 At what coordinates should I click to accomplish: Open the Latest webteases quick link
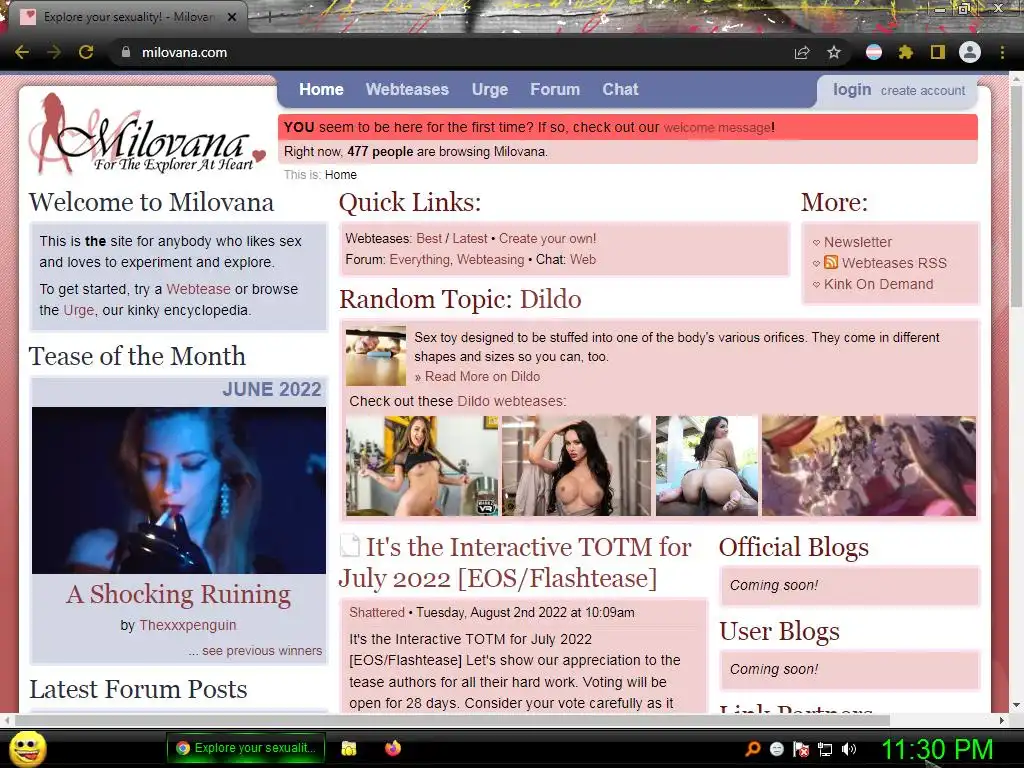click(x=470, y=238)
